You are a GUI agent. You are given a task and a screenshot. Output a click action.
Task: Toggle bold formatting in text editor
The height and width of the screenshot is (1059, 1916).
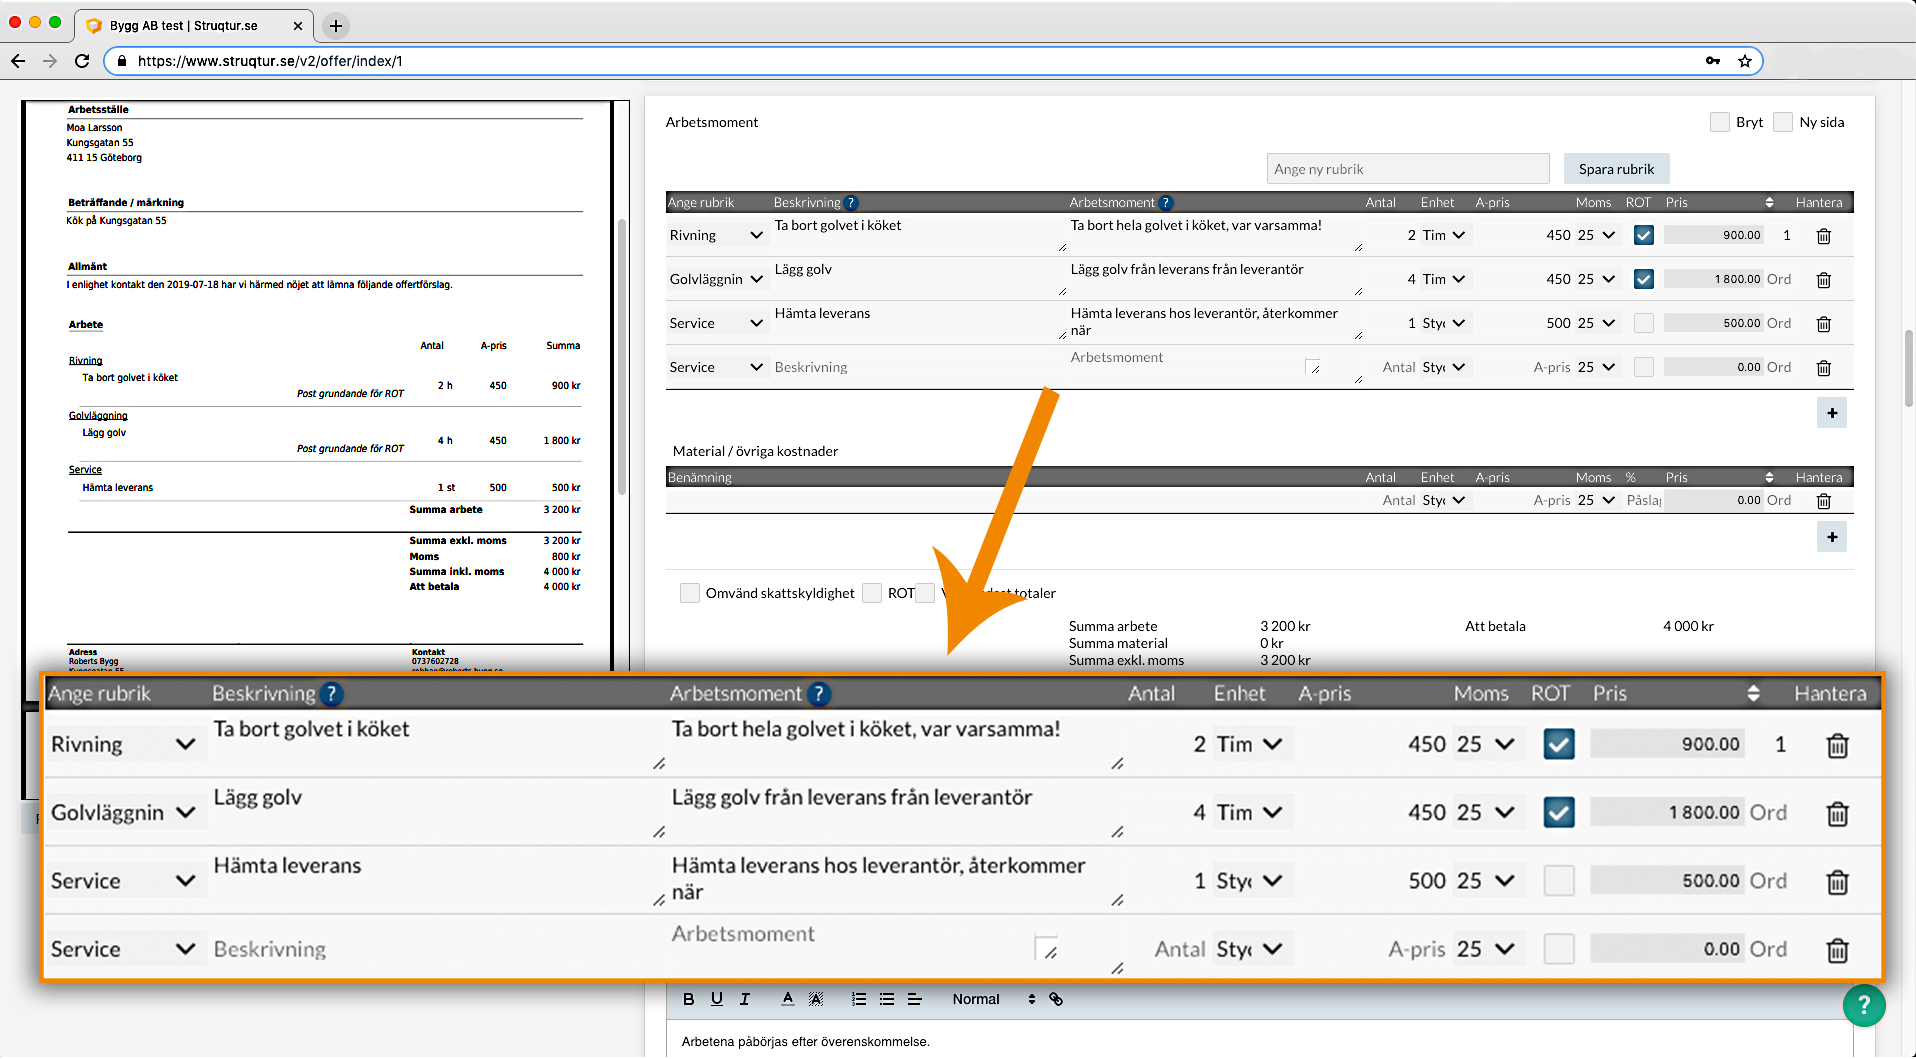pos(688,999)
